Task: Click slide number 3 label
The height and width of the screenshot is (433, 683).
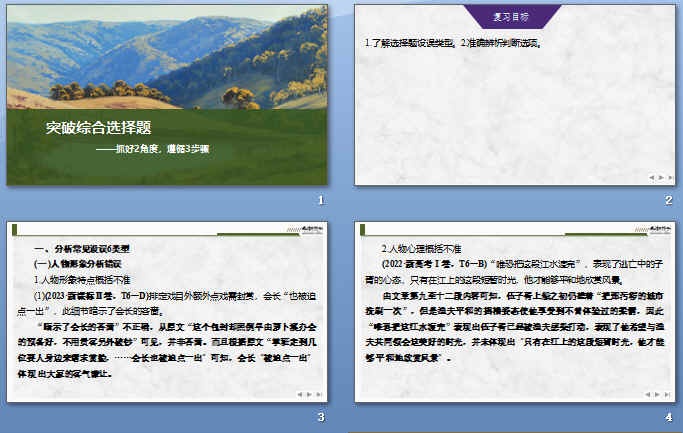Action: (x=321, y=417)
